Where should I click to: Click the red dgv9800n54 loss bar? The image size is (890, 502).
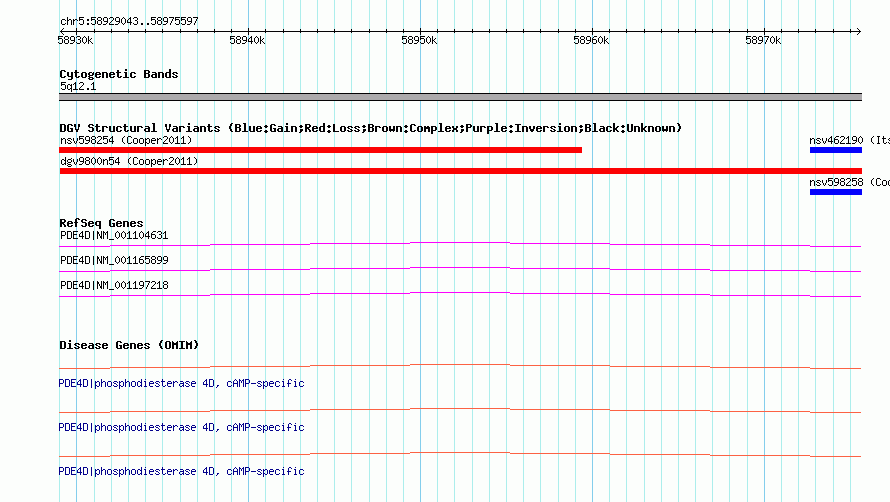click(x=460, y=171)
